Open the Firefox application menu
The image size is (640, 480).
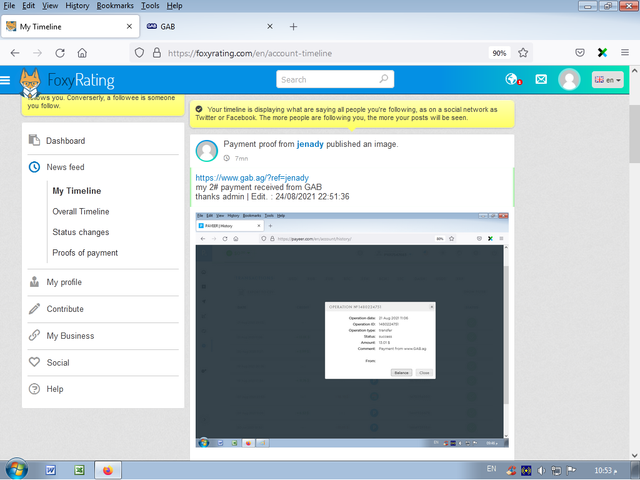coord(624,53)
